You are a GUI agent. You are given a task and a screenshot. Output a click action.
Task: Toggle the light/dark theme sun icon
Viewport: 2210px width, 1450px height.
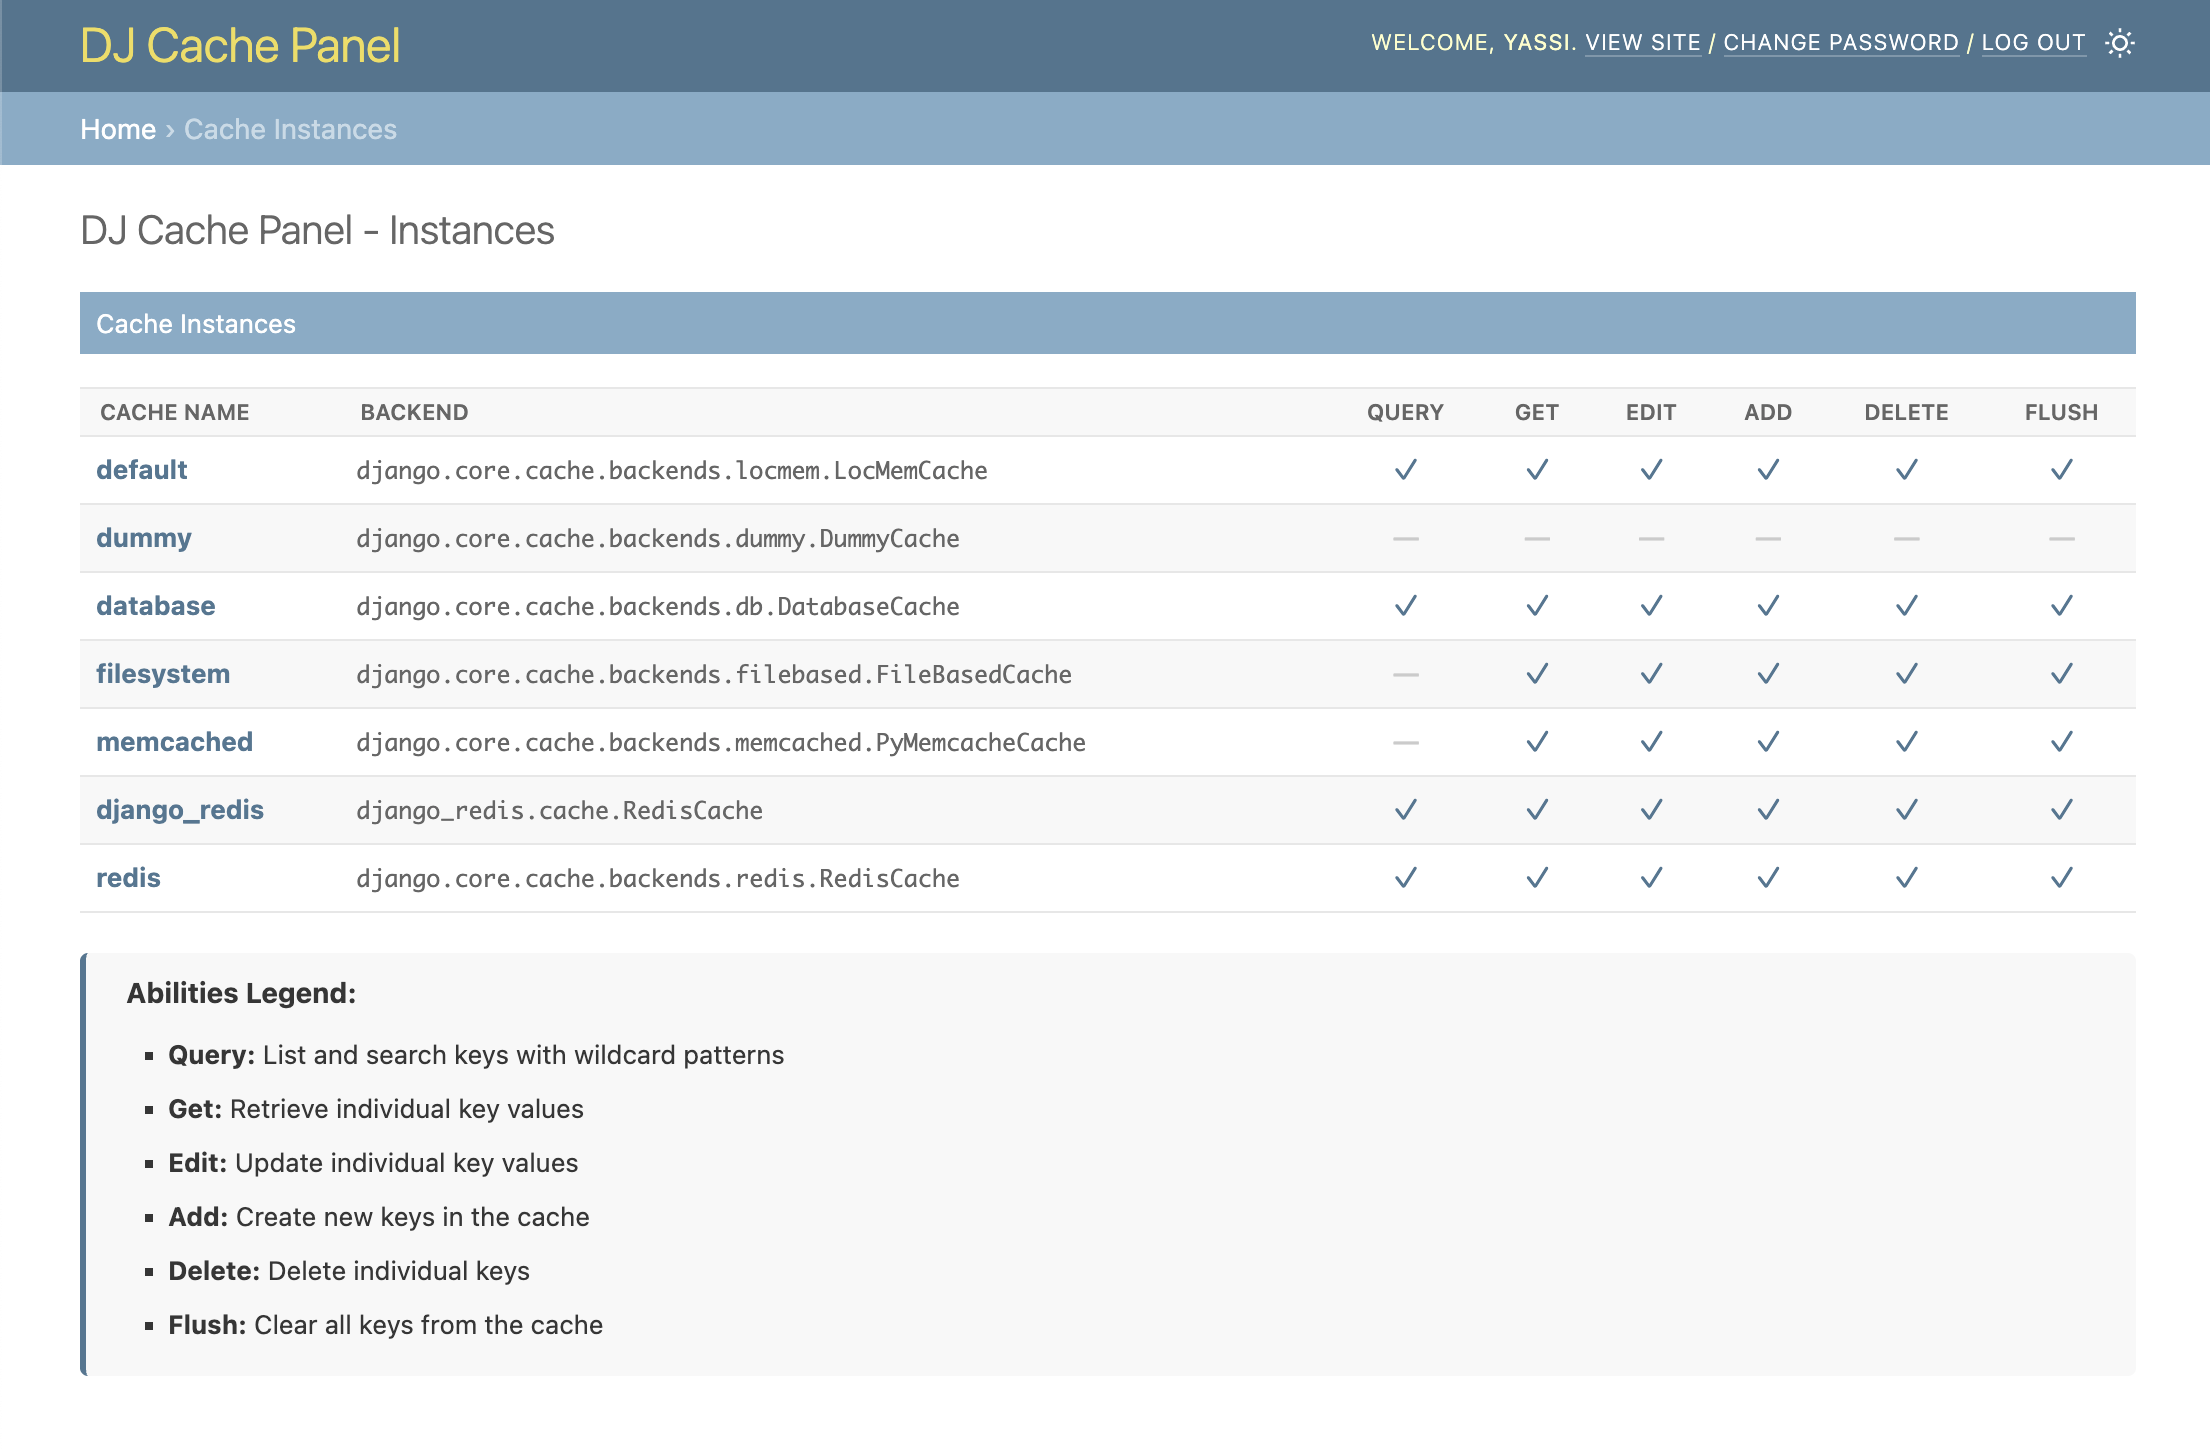2119,43
